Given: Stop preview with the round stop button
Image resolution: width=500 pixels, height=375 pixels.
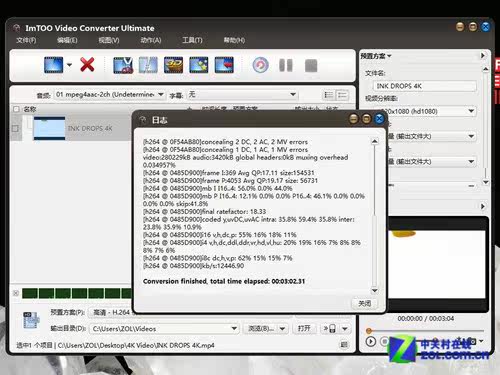Looking at the screenshot, I should point(384,341).
